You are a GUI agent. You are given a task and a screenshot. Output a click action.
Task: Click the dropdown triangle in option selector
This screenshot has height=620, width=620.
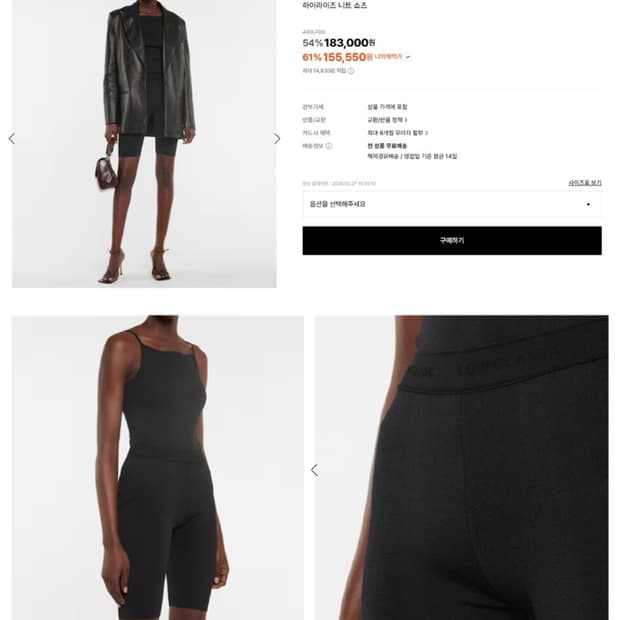click(588, 204)
